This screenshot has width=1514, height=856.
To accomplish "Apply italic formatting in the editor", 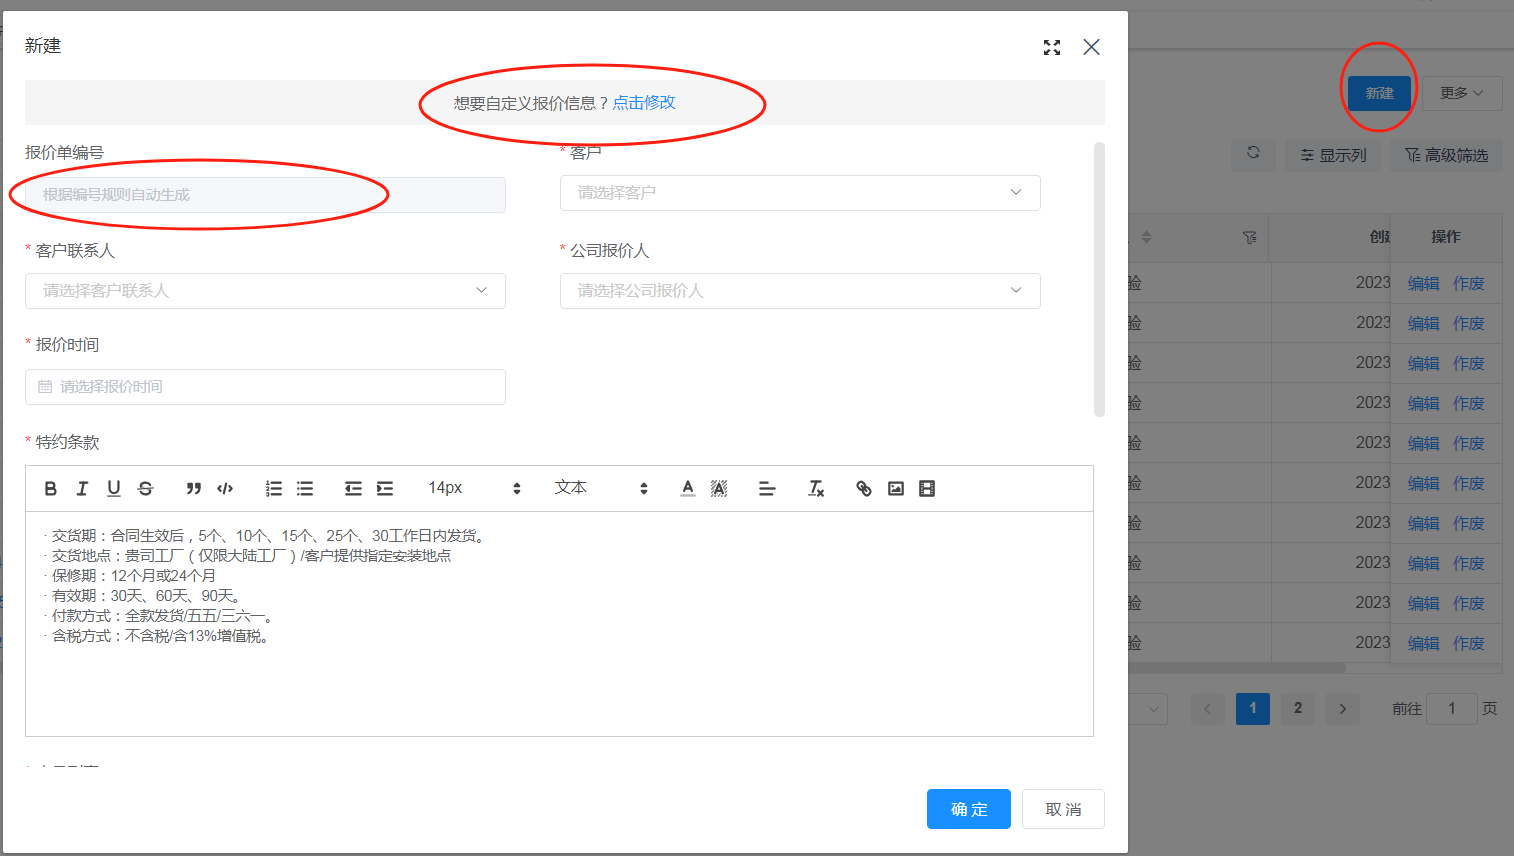I will pyautogui.click(x=82, y=488).
